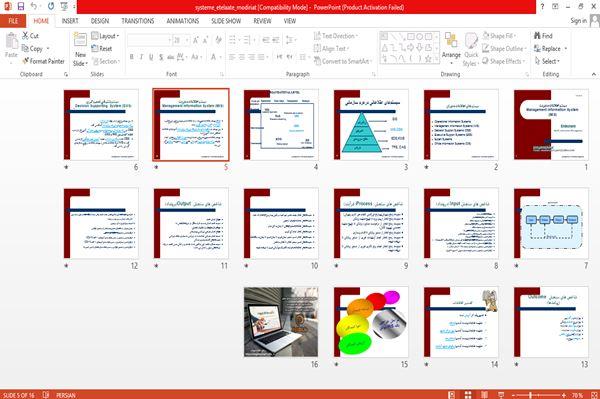This screenshot has height=399, width=600.
Task: Open font name combo box
Action: [149, 40]
